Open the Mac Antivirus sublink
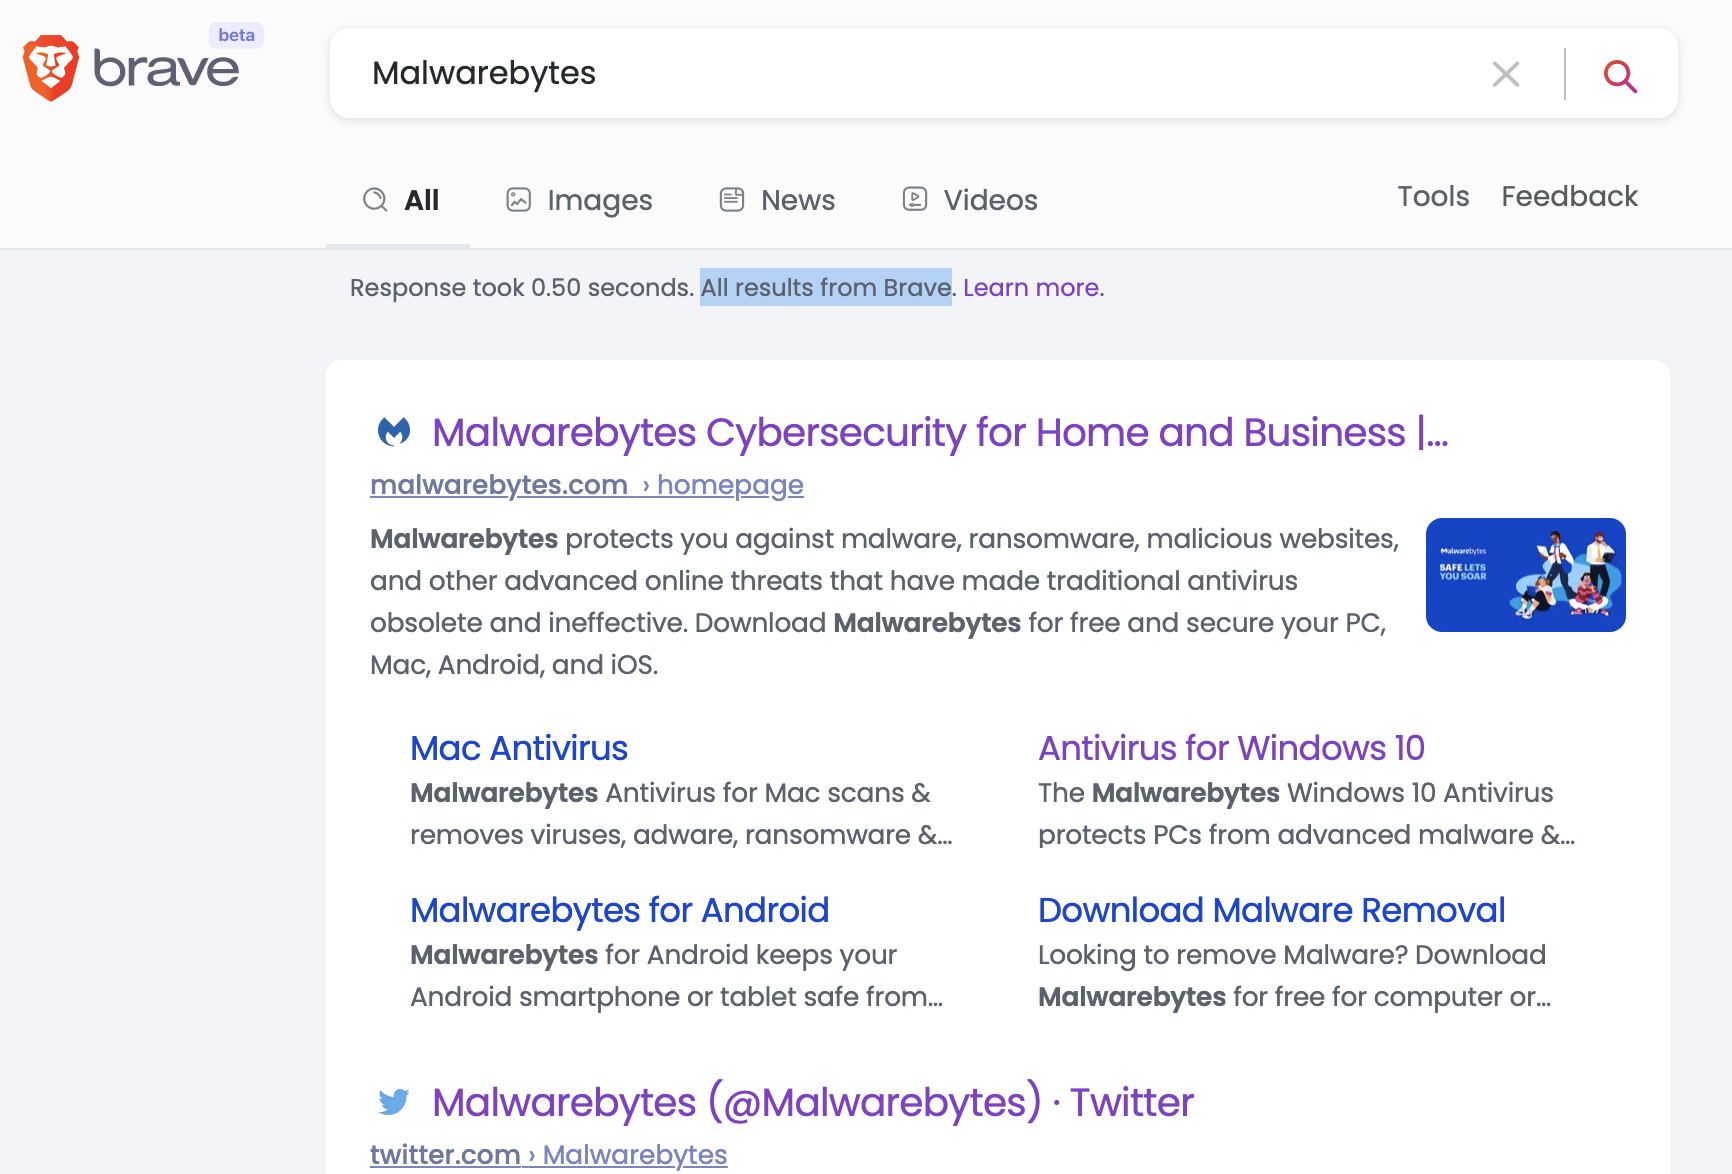 click(519, 748)
